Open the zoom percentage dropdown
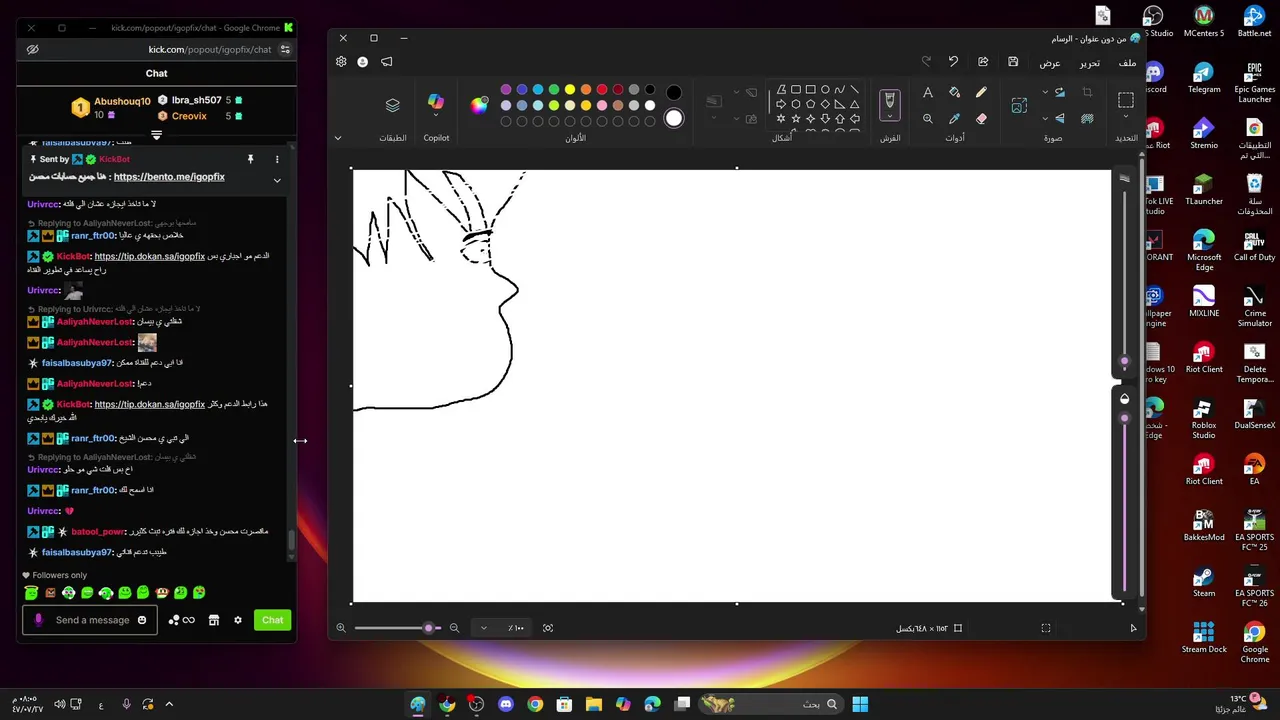Screen dimensions: 1280x720 click(483, 628)
